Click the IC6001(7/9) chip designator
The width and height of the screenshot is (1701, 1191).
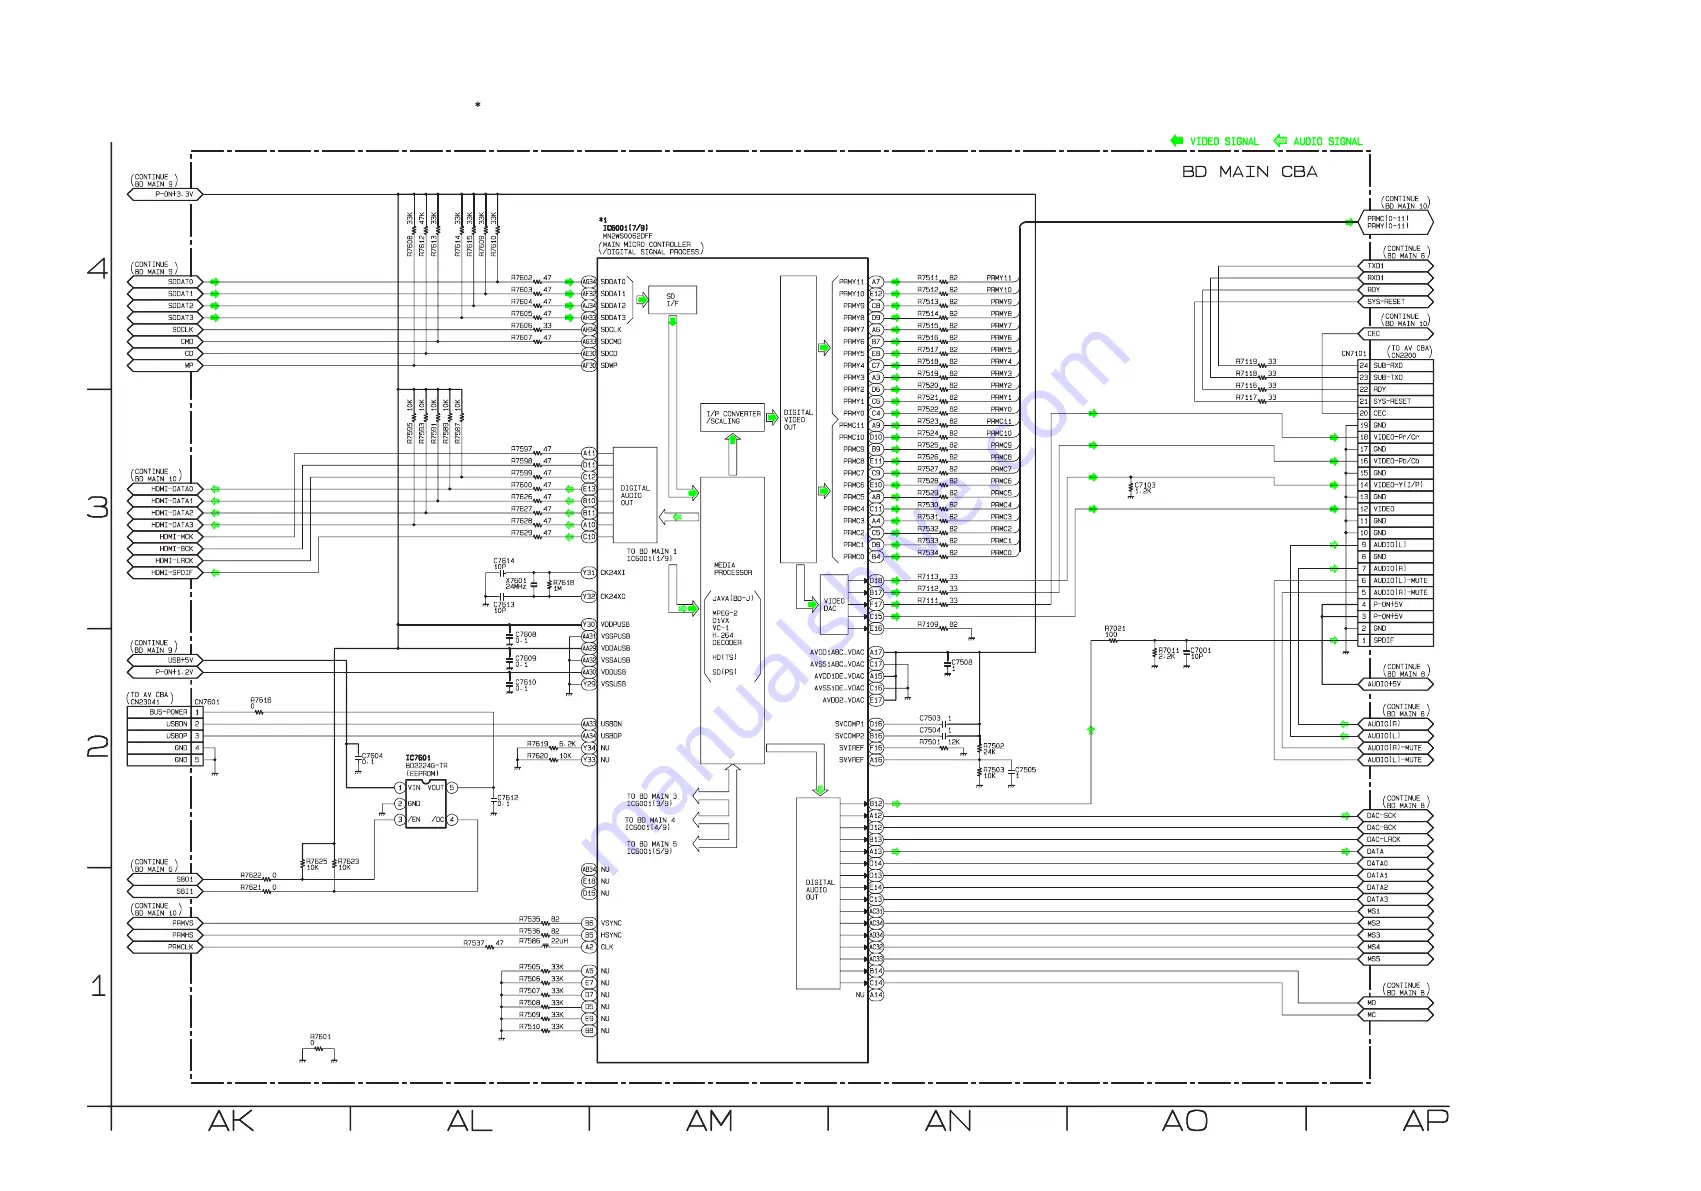(625, 228)
